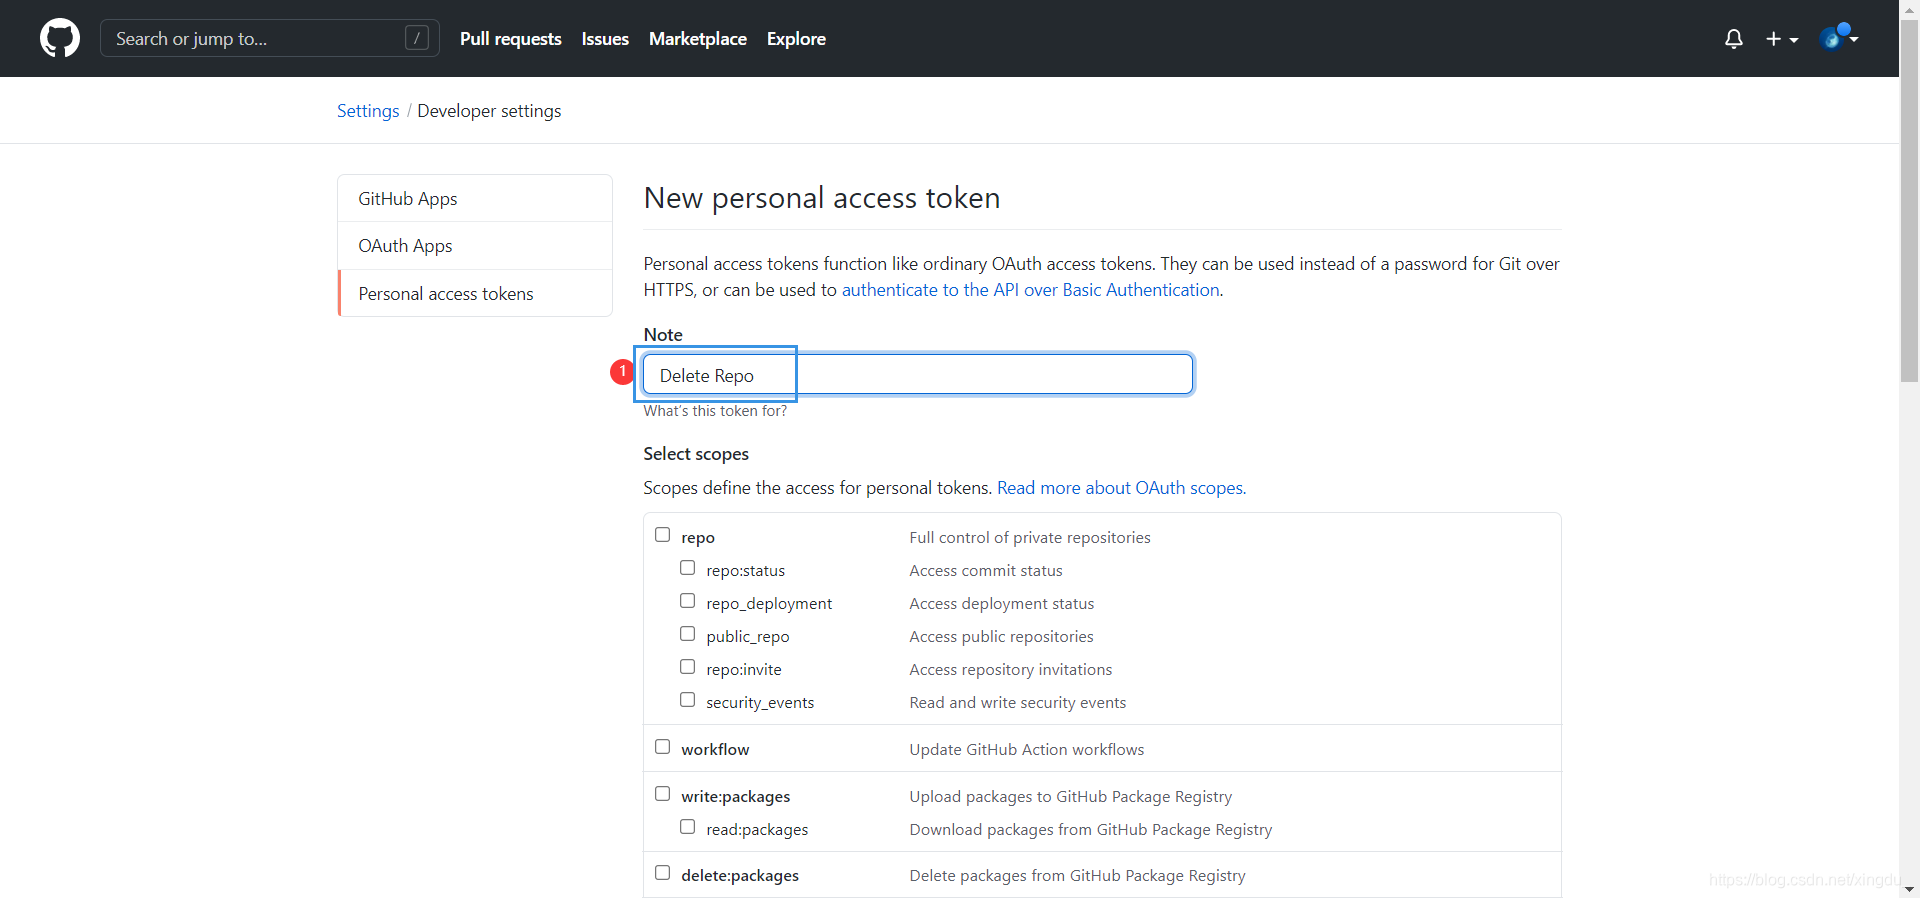The image size is (1920, 898).
Task: Select GitHub Apps in sidebar
Action: click(x=475, y=198)
